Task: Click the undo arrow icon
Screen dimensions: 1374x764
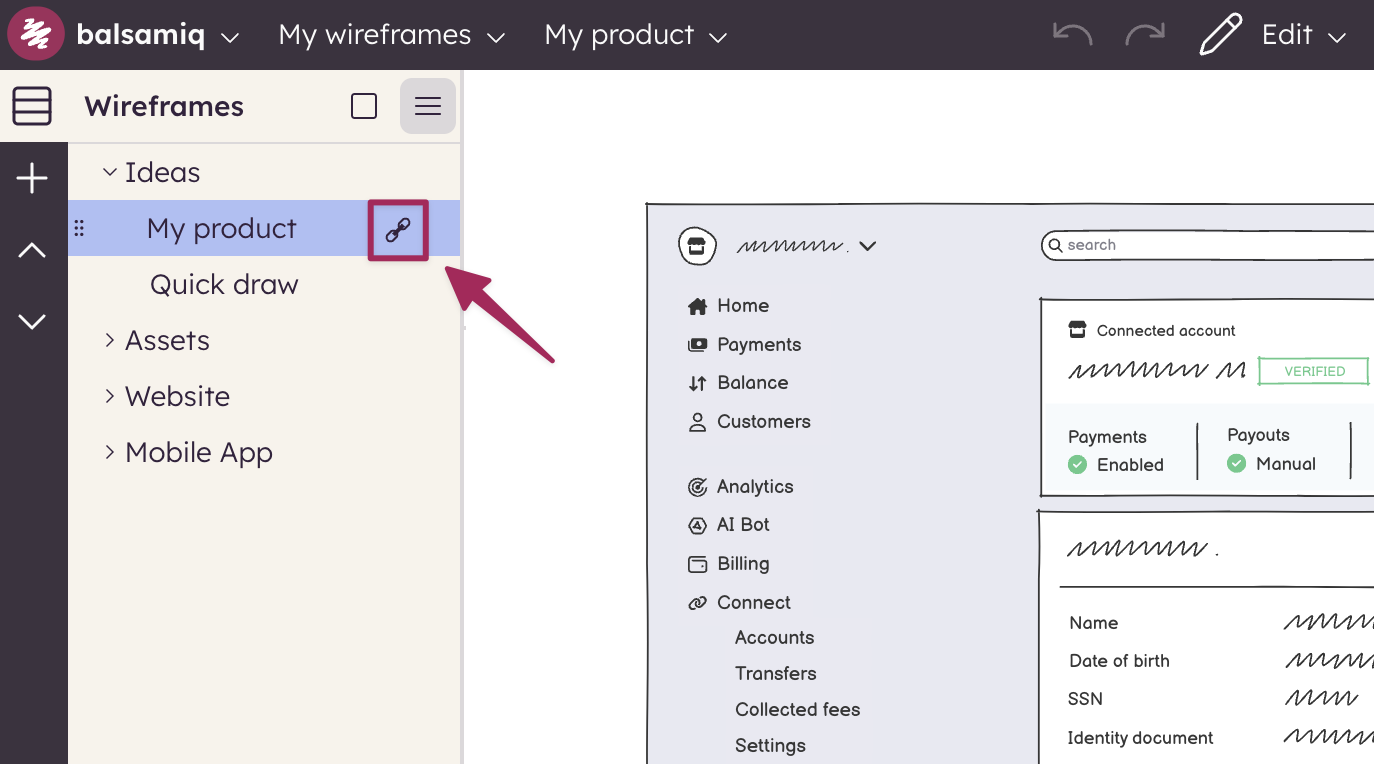Action: coord(1072,36)
